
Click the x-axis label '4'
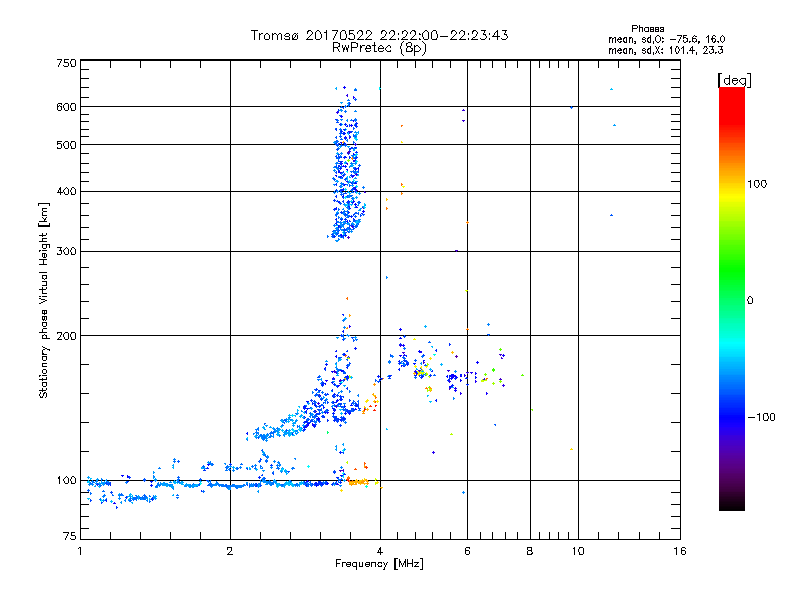pos(380,551)
